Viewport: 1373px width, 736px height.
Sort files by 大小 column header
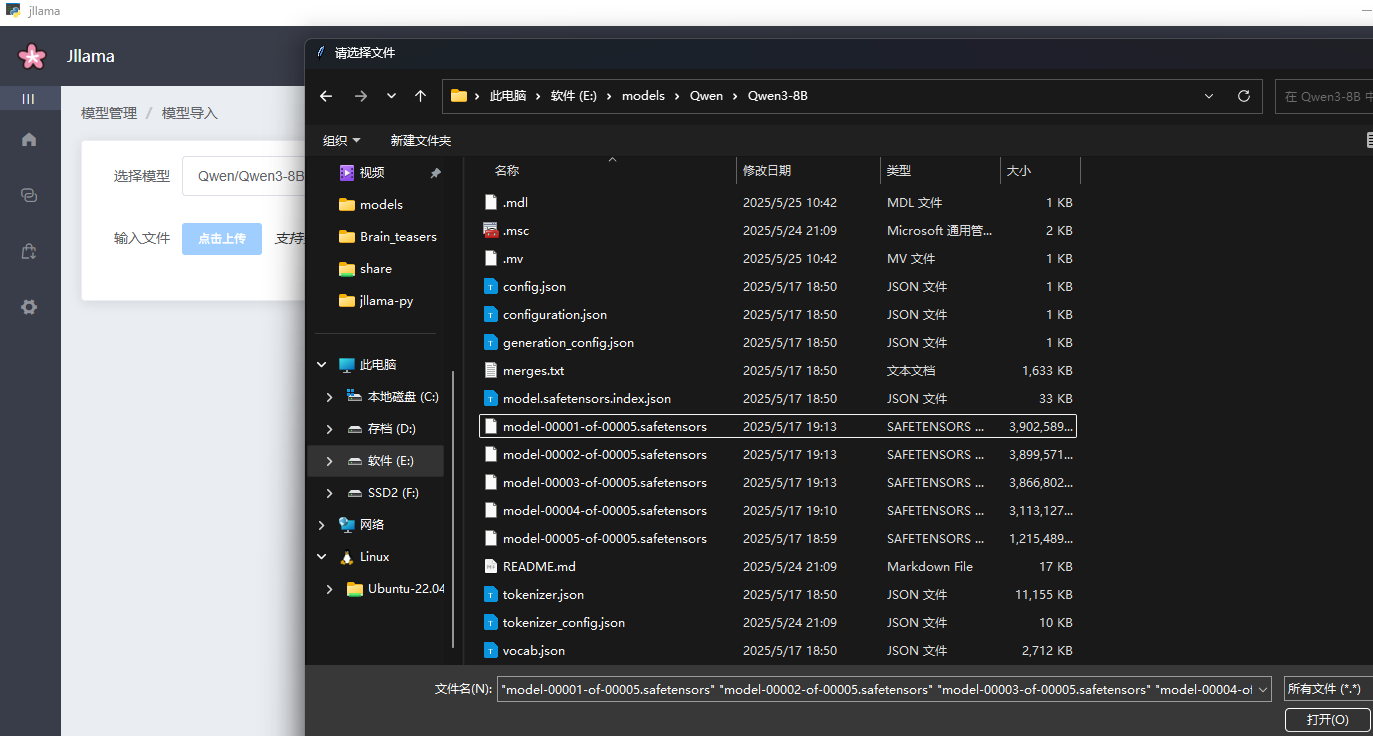point(1018,171)
